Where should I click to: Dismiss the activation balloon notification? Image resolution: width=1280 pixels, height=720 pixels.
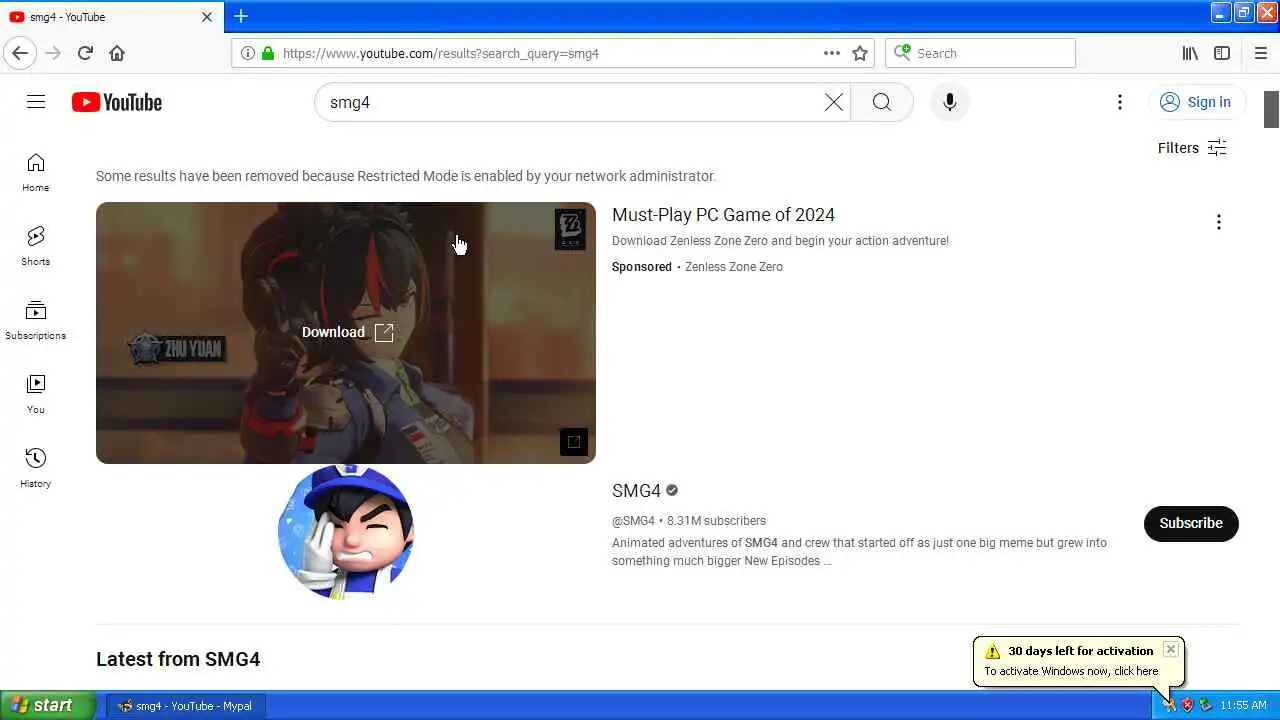[x=1170, y=649]
